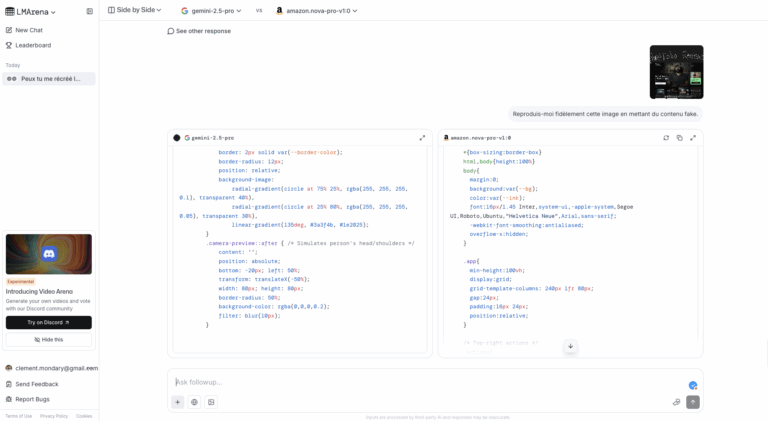
Task: Click the 'linear-gradient(135deg, #3a3f4b' code line
Action: [300, 225]
